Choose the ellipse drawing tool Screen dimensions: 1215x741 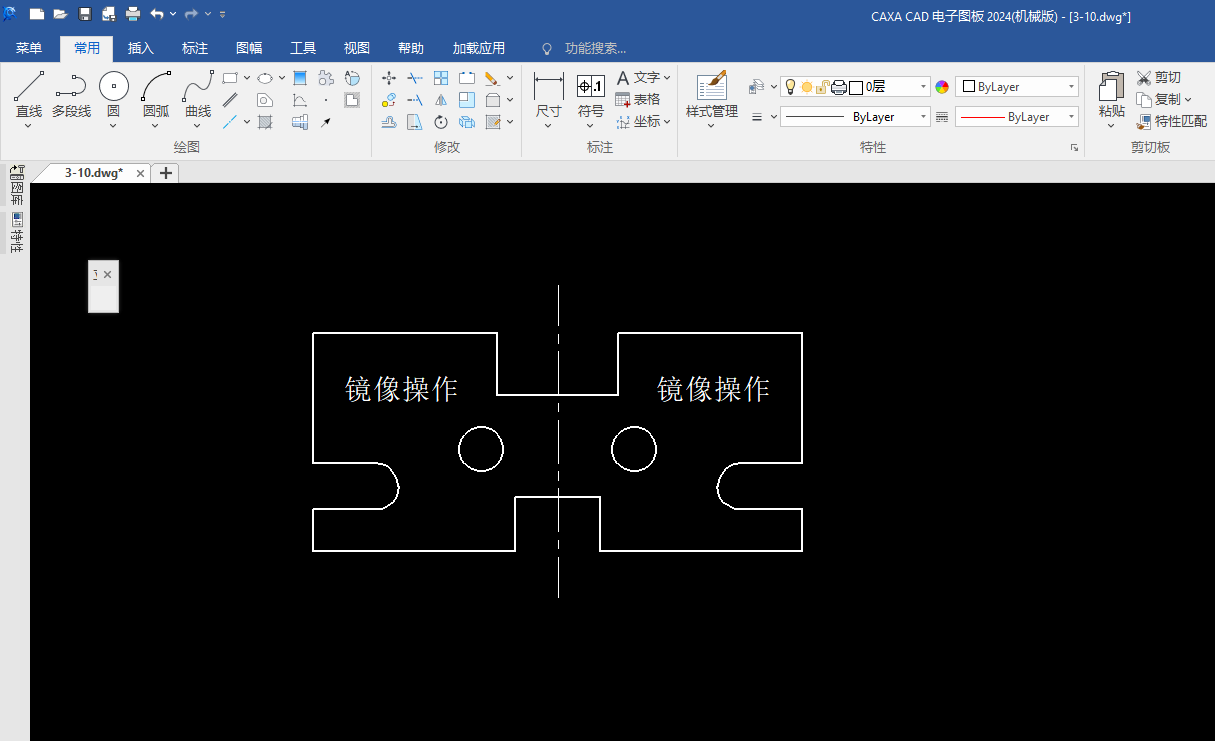265,78
